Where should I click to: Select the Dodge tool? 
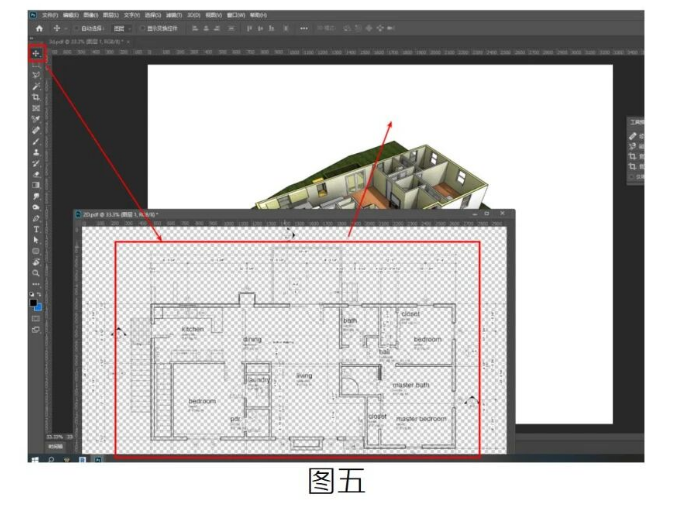pos(36,207)
